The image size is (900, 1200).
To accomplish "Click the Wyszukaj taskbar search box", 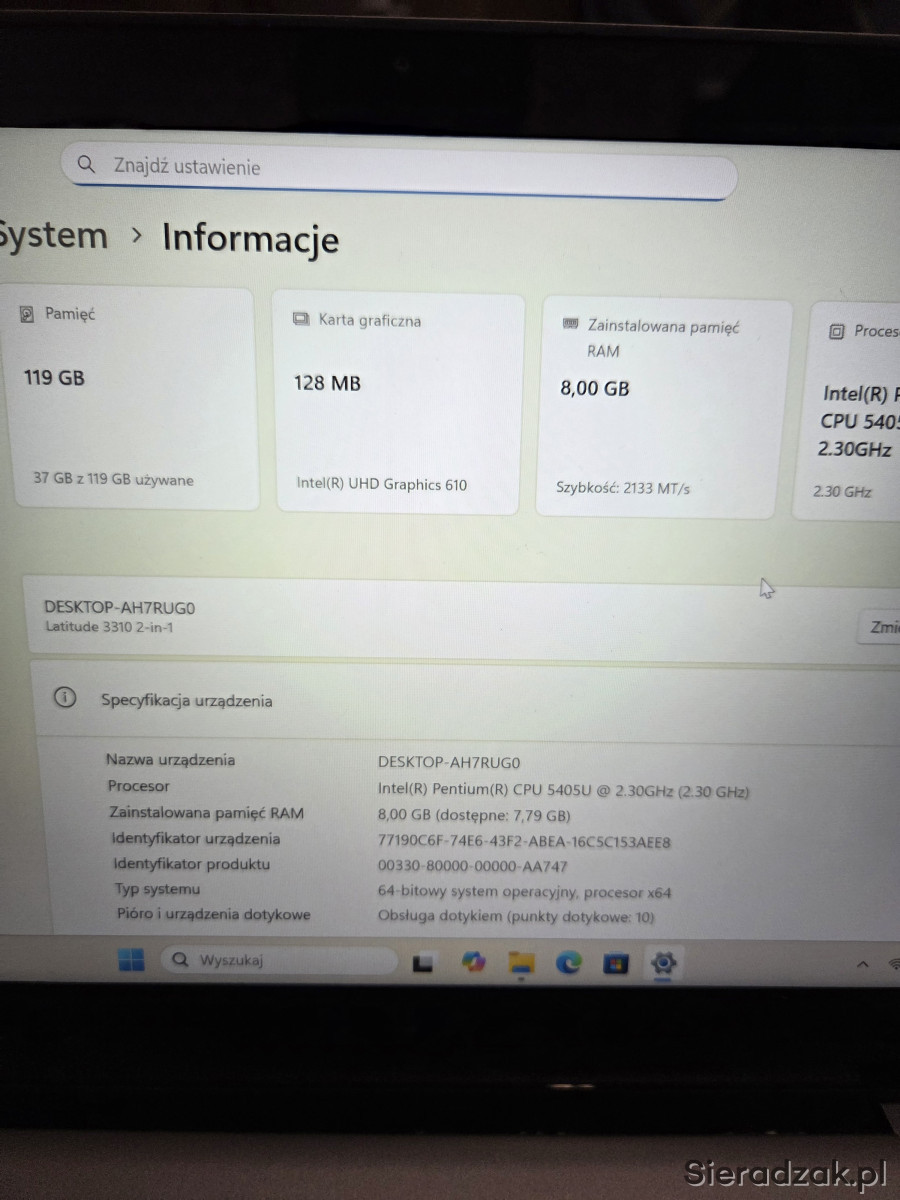I will point(280,960).
